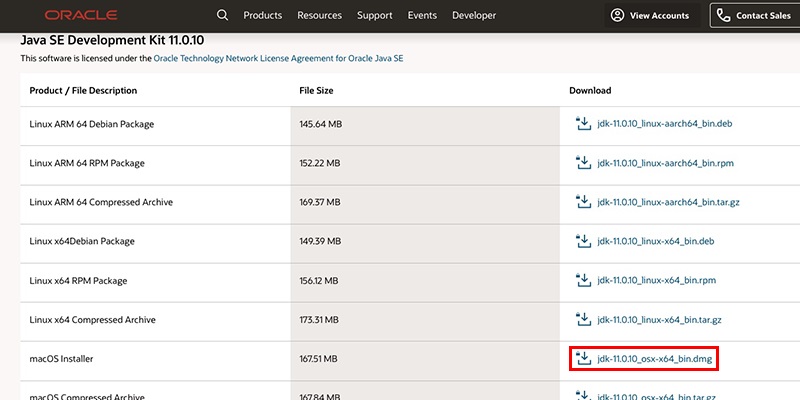Download jdk-11.0.10_linux-aarch64_bin.deb
The width and height of the screenshot is (800, 400).
(x=665, y=123)
